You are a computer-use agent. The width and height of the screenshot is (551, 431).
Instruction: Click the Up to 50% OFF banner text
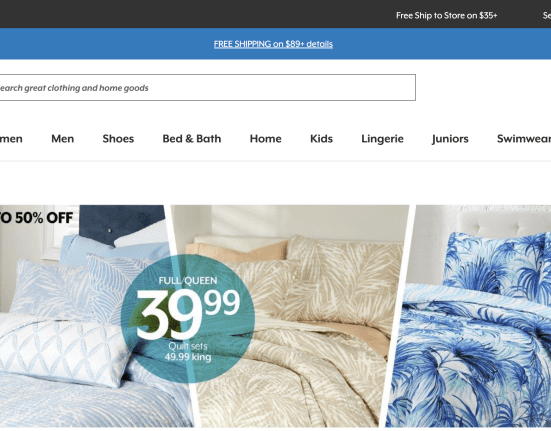pyautogui.click(x=37, y=218)
